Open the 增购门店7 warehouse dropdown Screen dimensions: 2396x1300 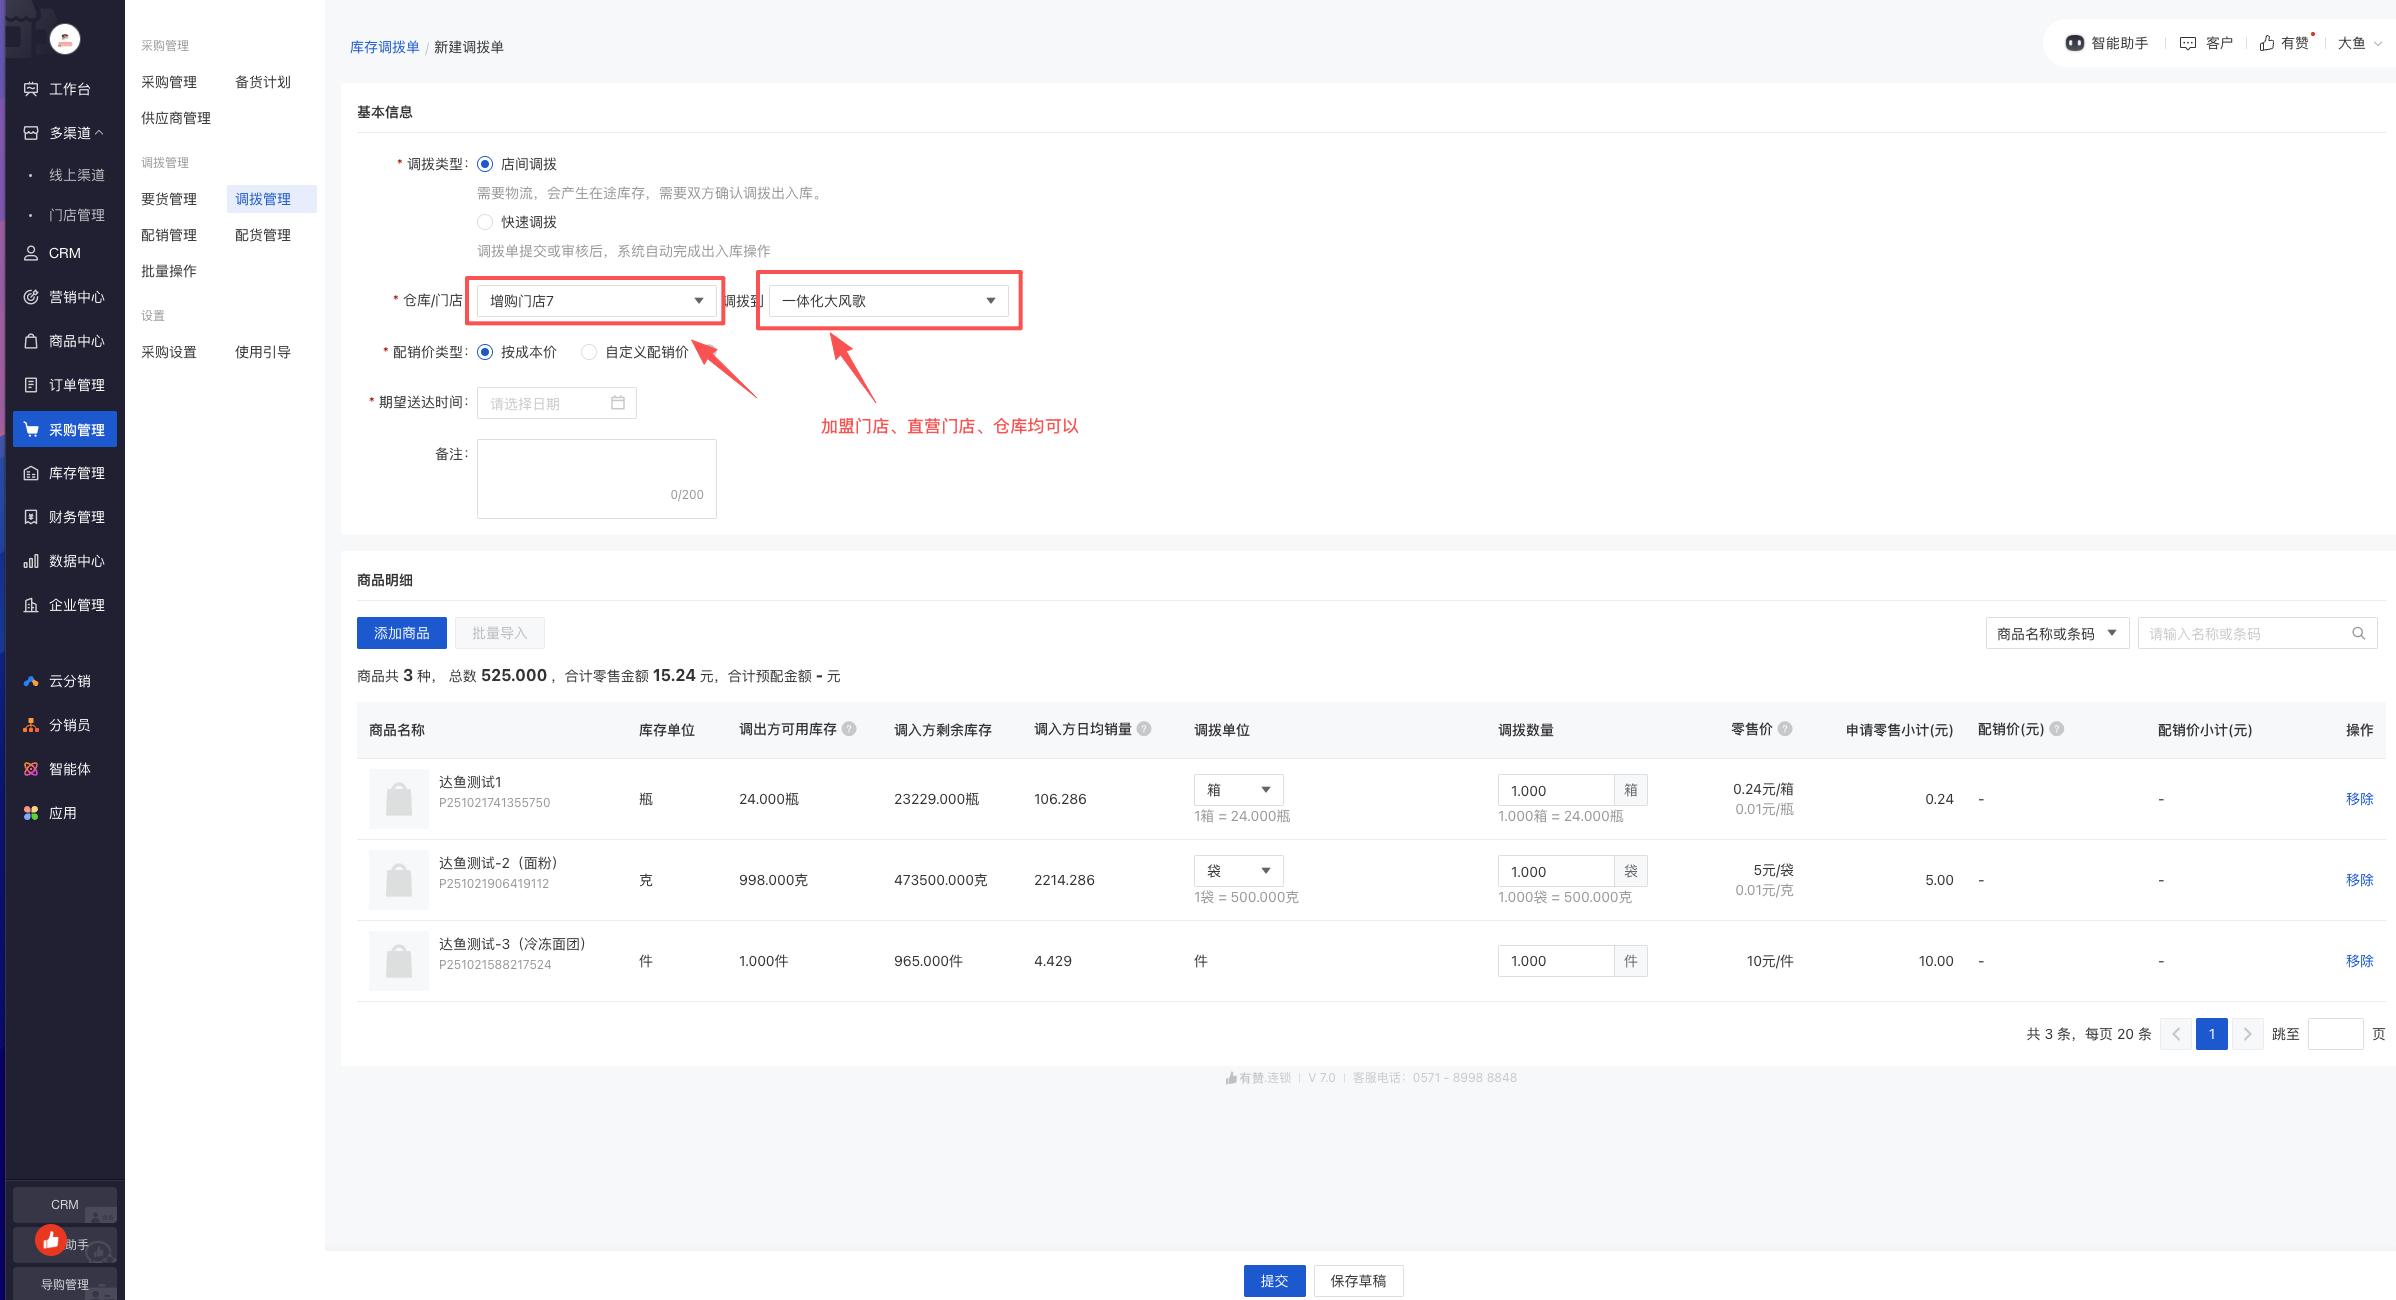coord(596,301)
